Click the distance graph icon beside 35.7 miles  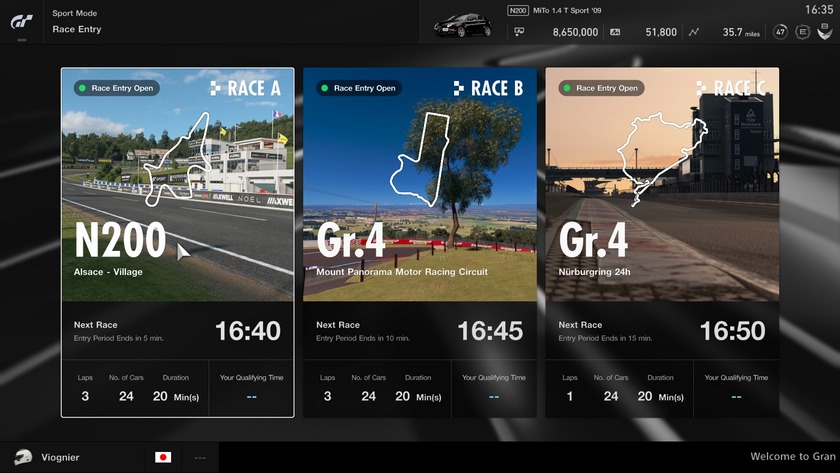694,32
